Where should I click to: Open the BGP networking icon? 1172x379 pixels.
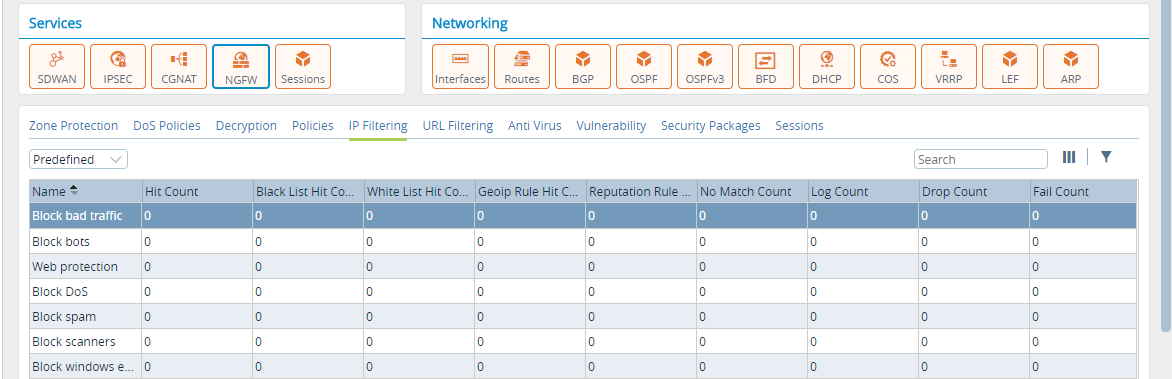(583, 67)
